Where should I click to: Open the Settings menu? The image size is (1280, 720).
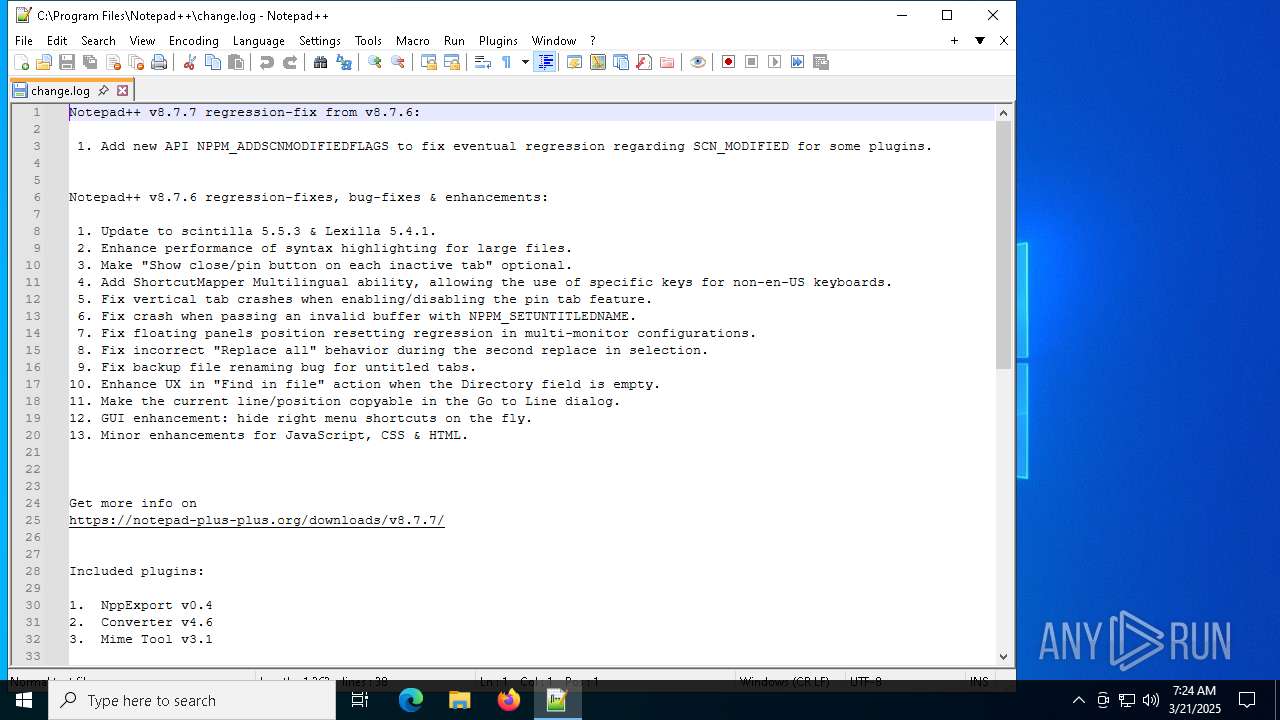click(320, 41)
